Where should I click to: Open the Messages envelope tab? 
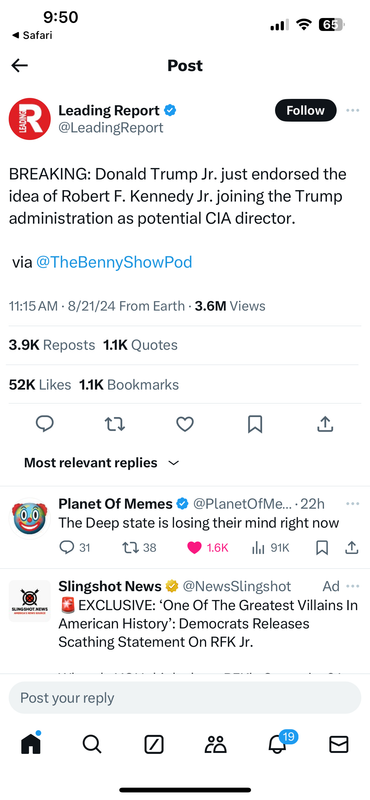click(x=338, y=745)
